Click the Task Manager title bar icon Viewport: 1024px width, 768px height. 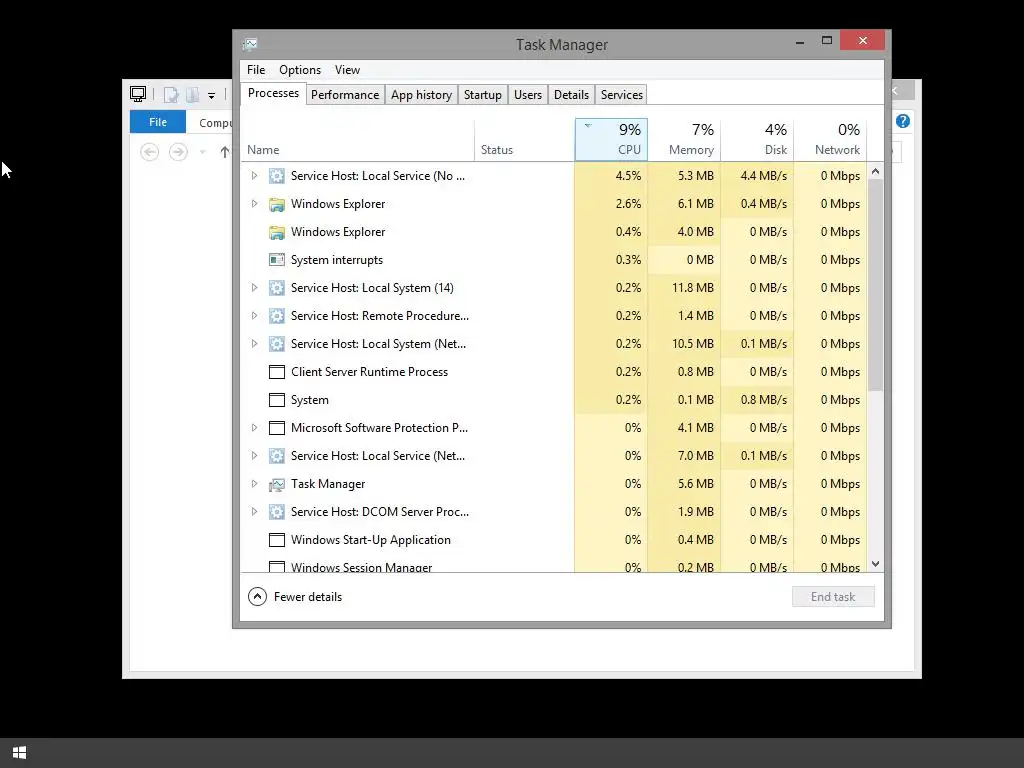point(250,44)
